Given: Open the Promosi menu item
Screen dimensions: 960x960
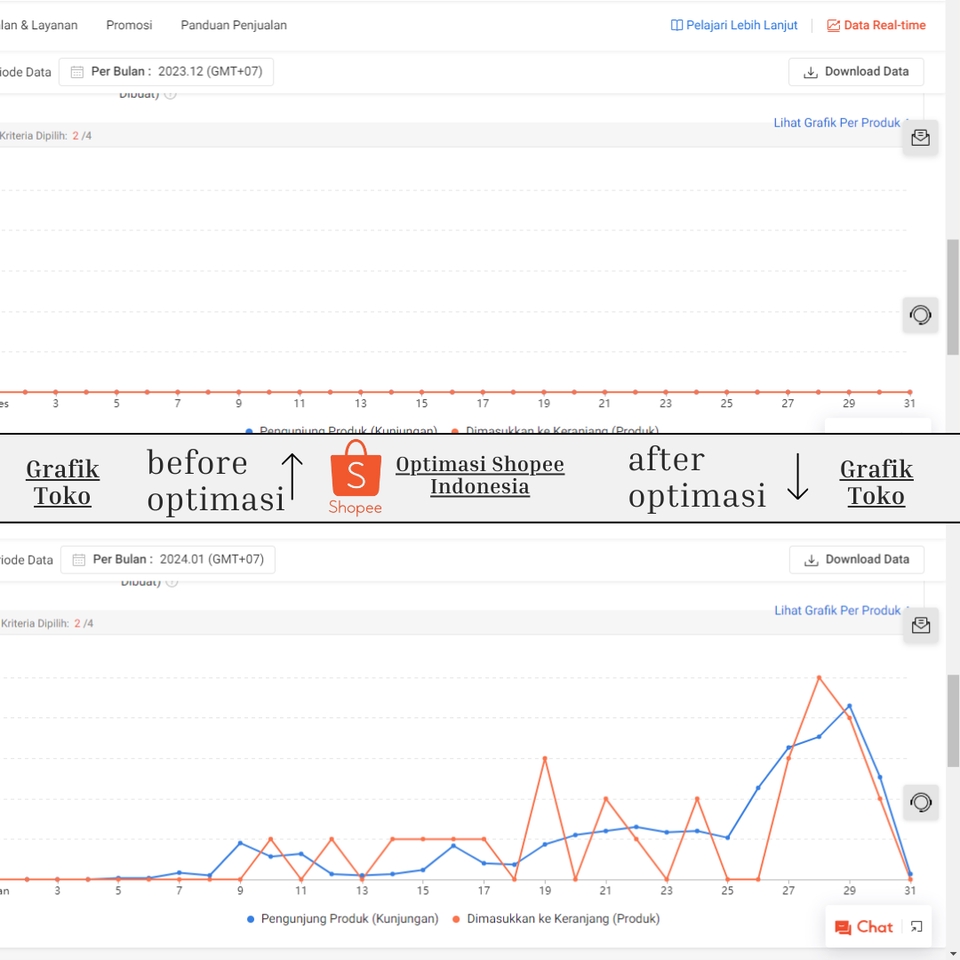Looking at the screenshot, I should (129, 25).
